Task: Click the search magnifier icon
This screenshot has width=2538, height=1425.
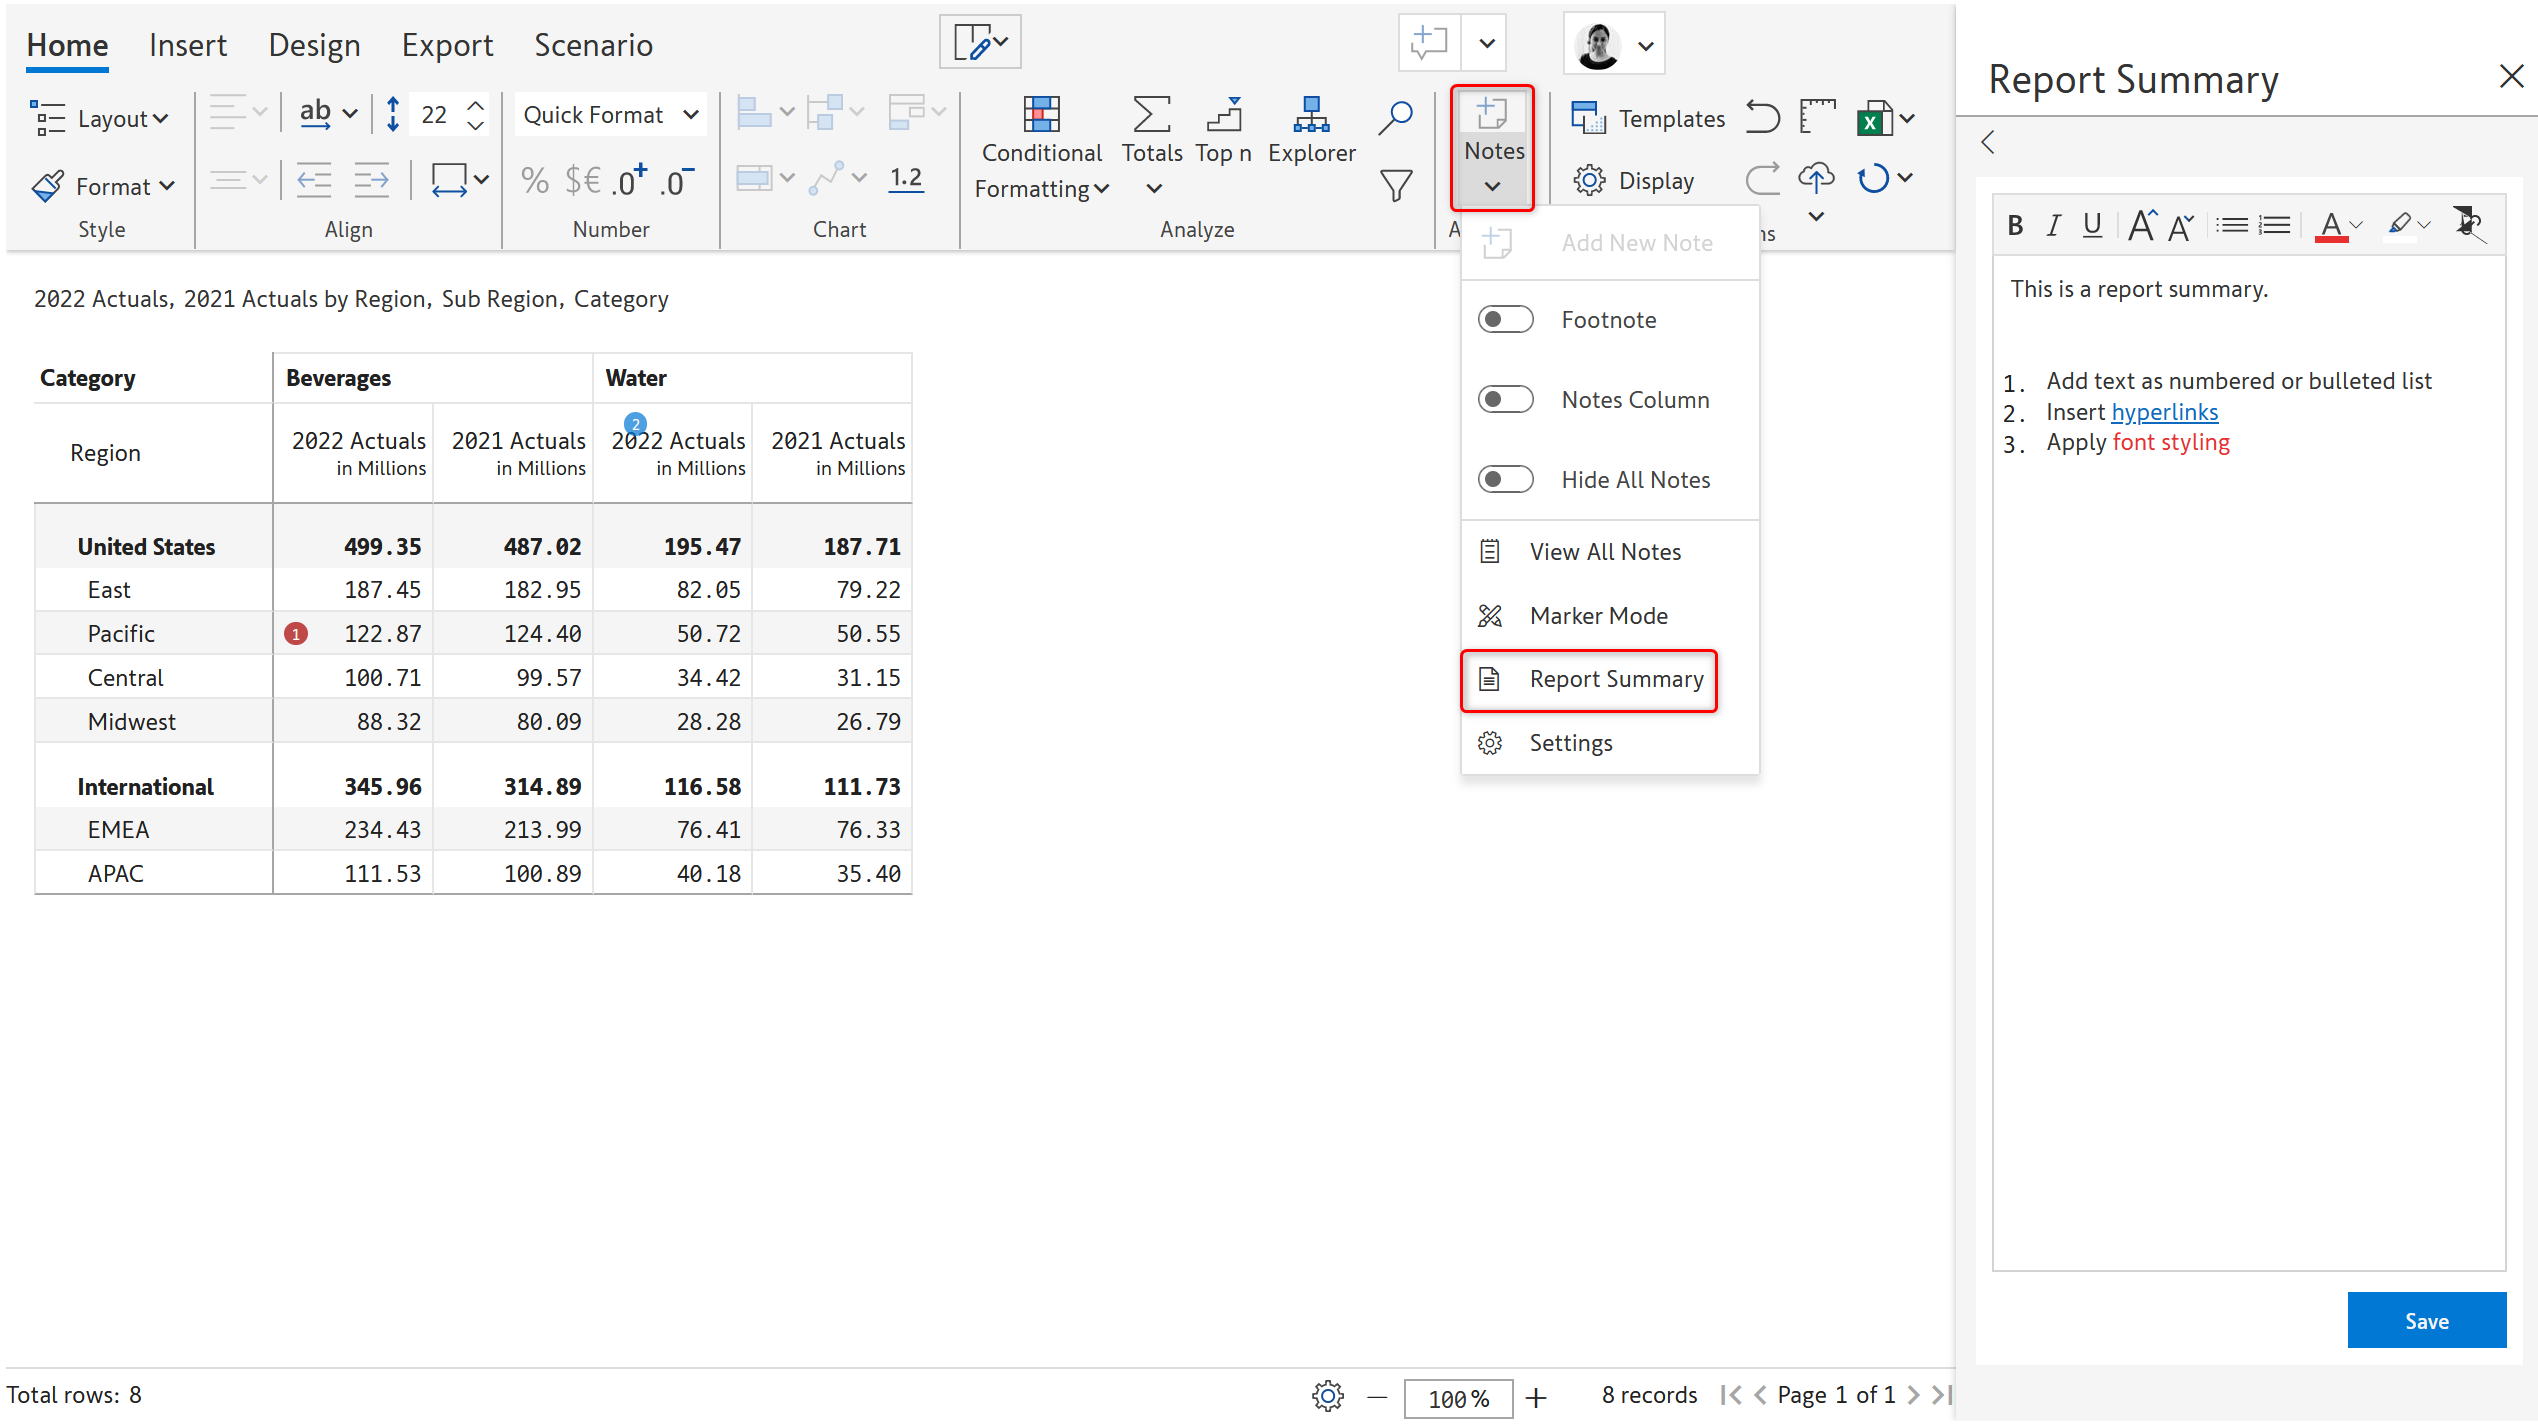Action: pyautogui.click(x=1395, y=117)
